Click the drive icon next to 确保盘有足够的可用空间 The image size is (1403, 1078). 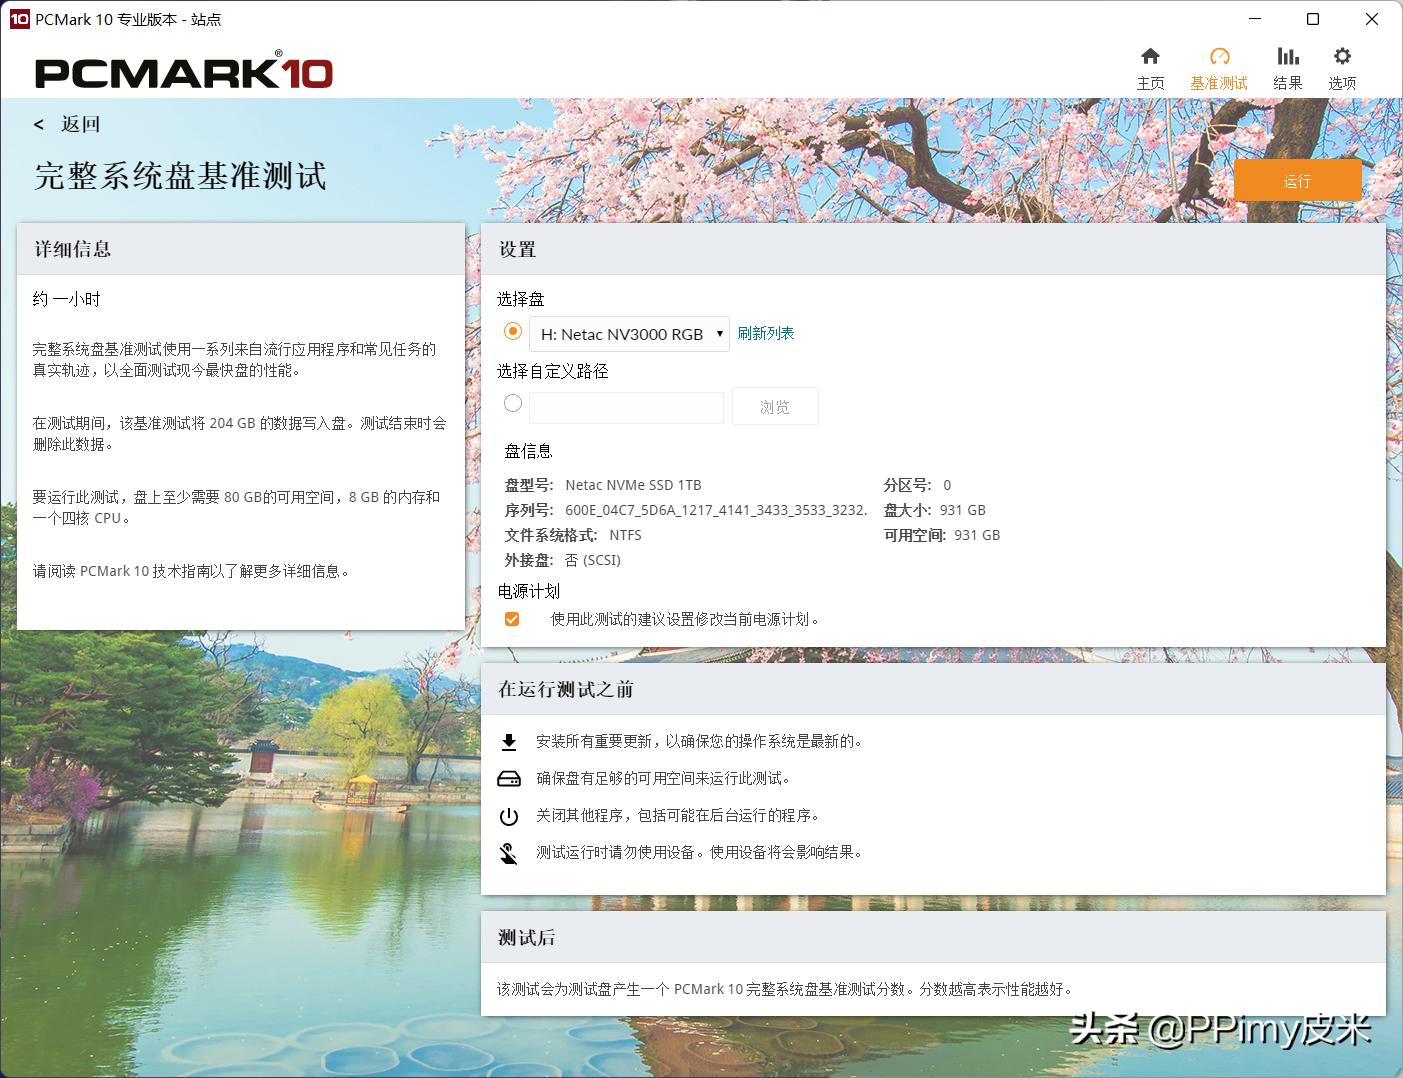[x=510, y=778]
